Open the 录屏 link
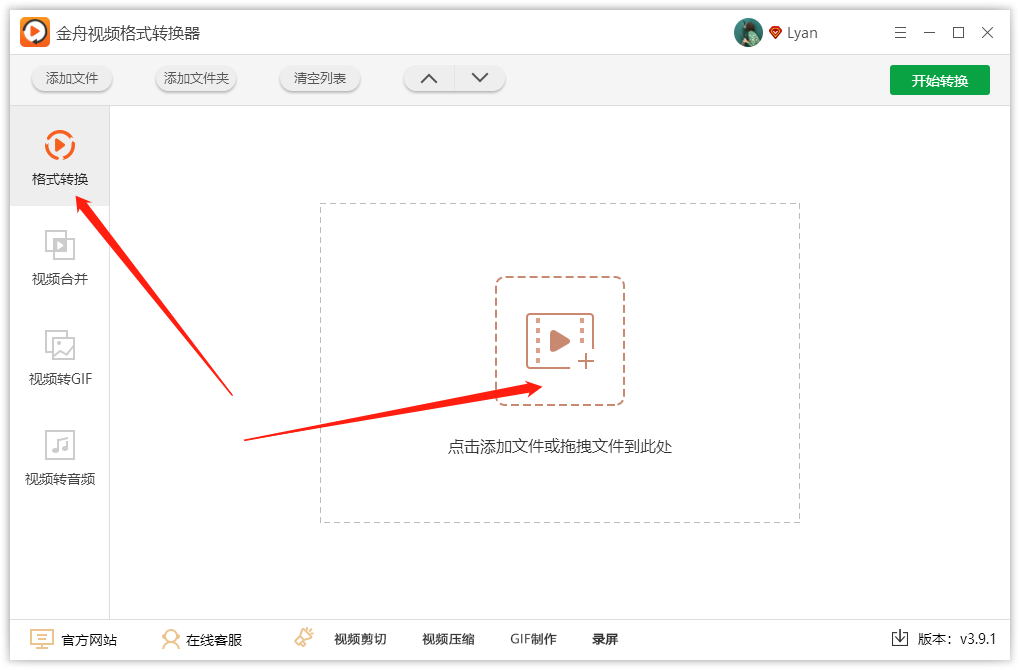 tap(605, 639)
